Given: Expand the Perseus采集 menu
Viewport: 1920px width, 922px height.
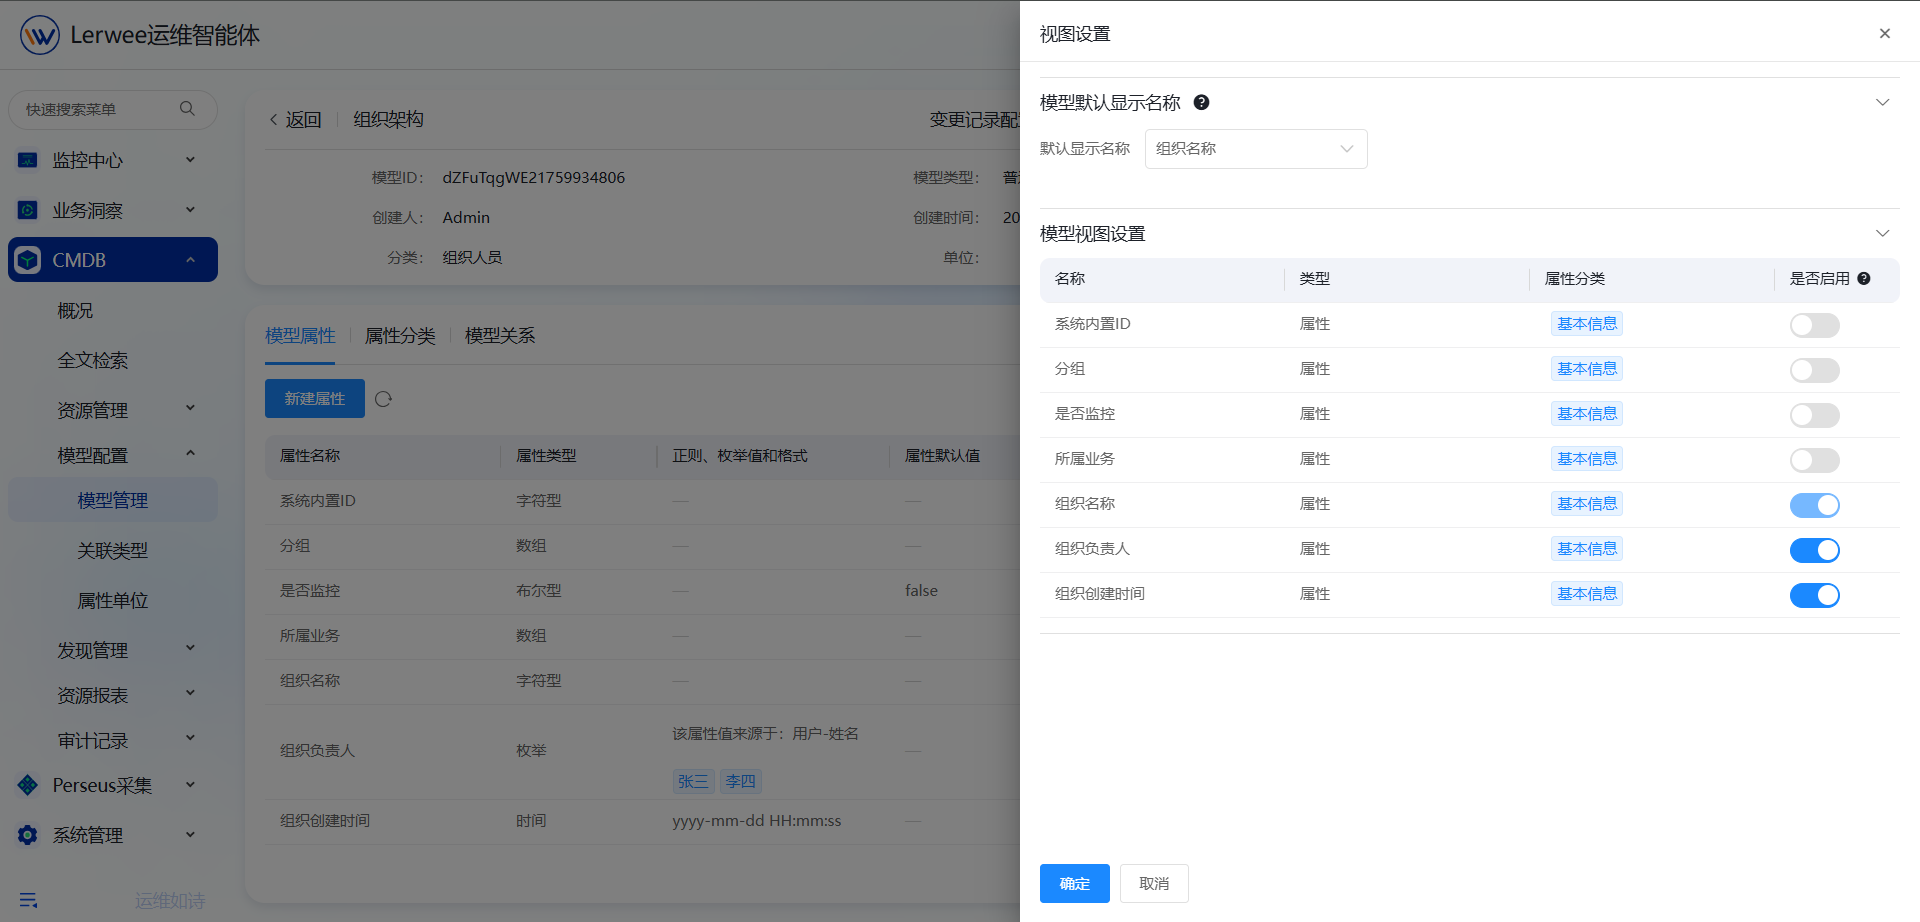Looking at the screenshot, I should [x=190, y=785].
